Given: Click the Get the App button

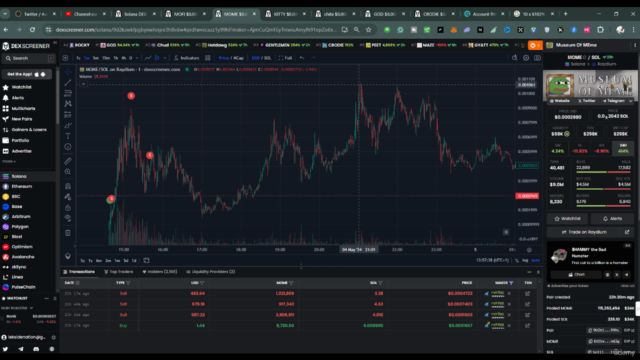Looking at the screenshot, I should pos(27,74).
